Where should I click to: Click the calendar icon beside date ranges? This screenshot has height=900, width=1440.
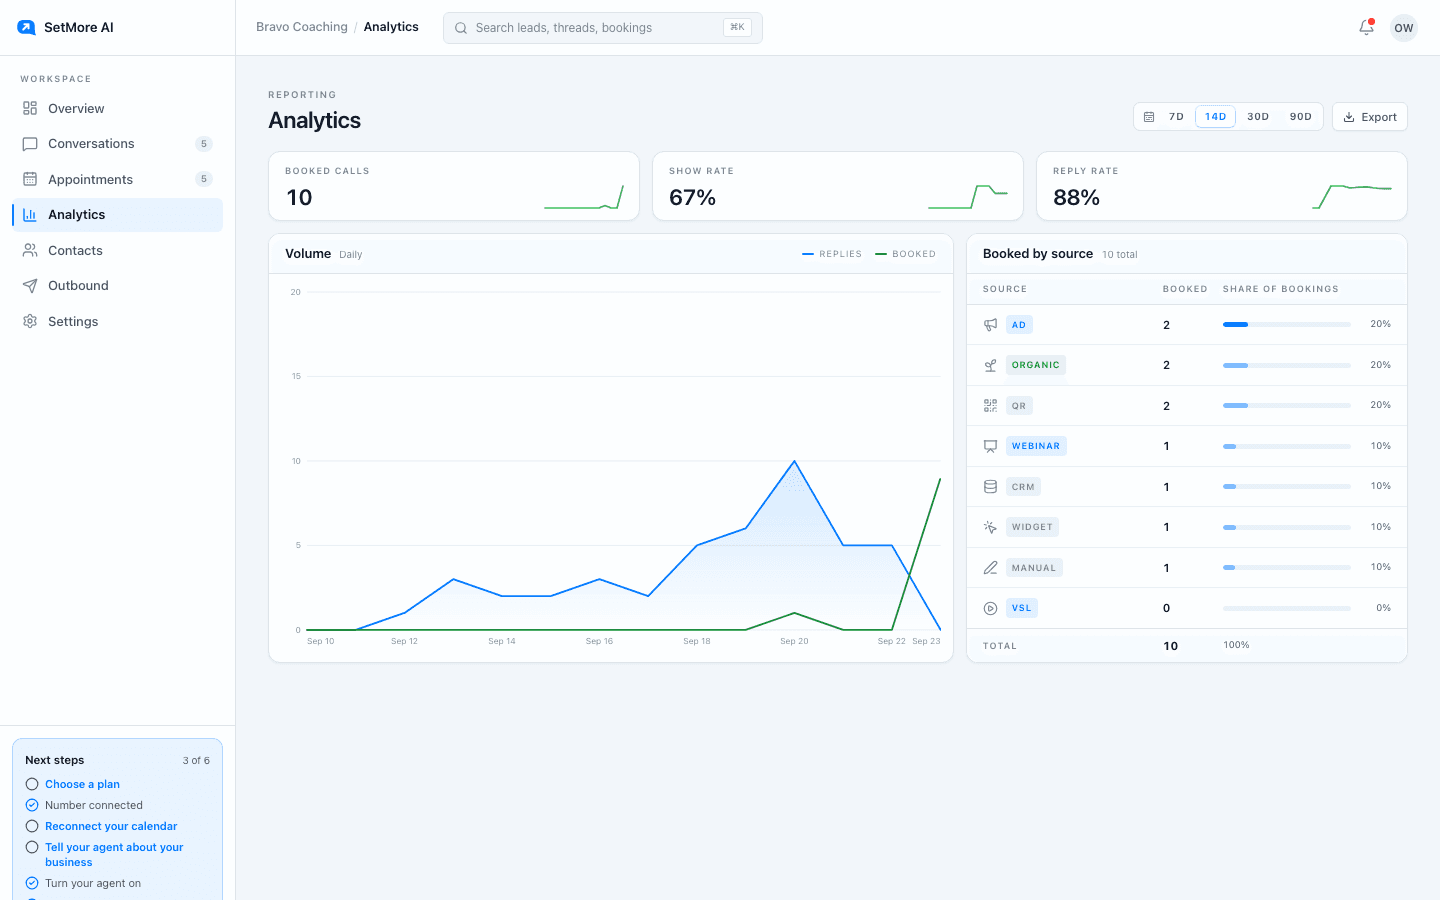[1149, 117]
